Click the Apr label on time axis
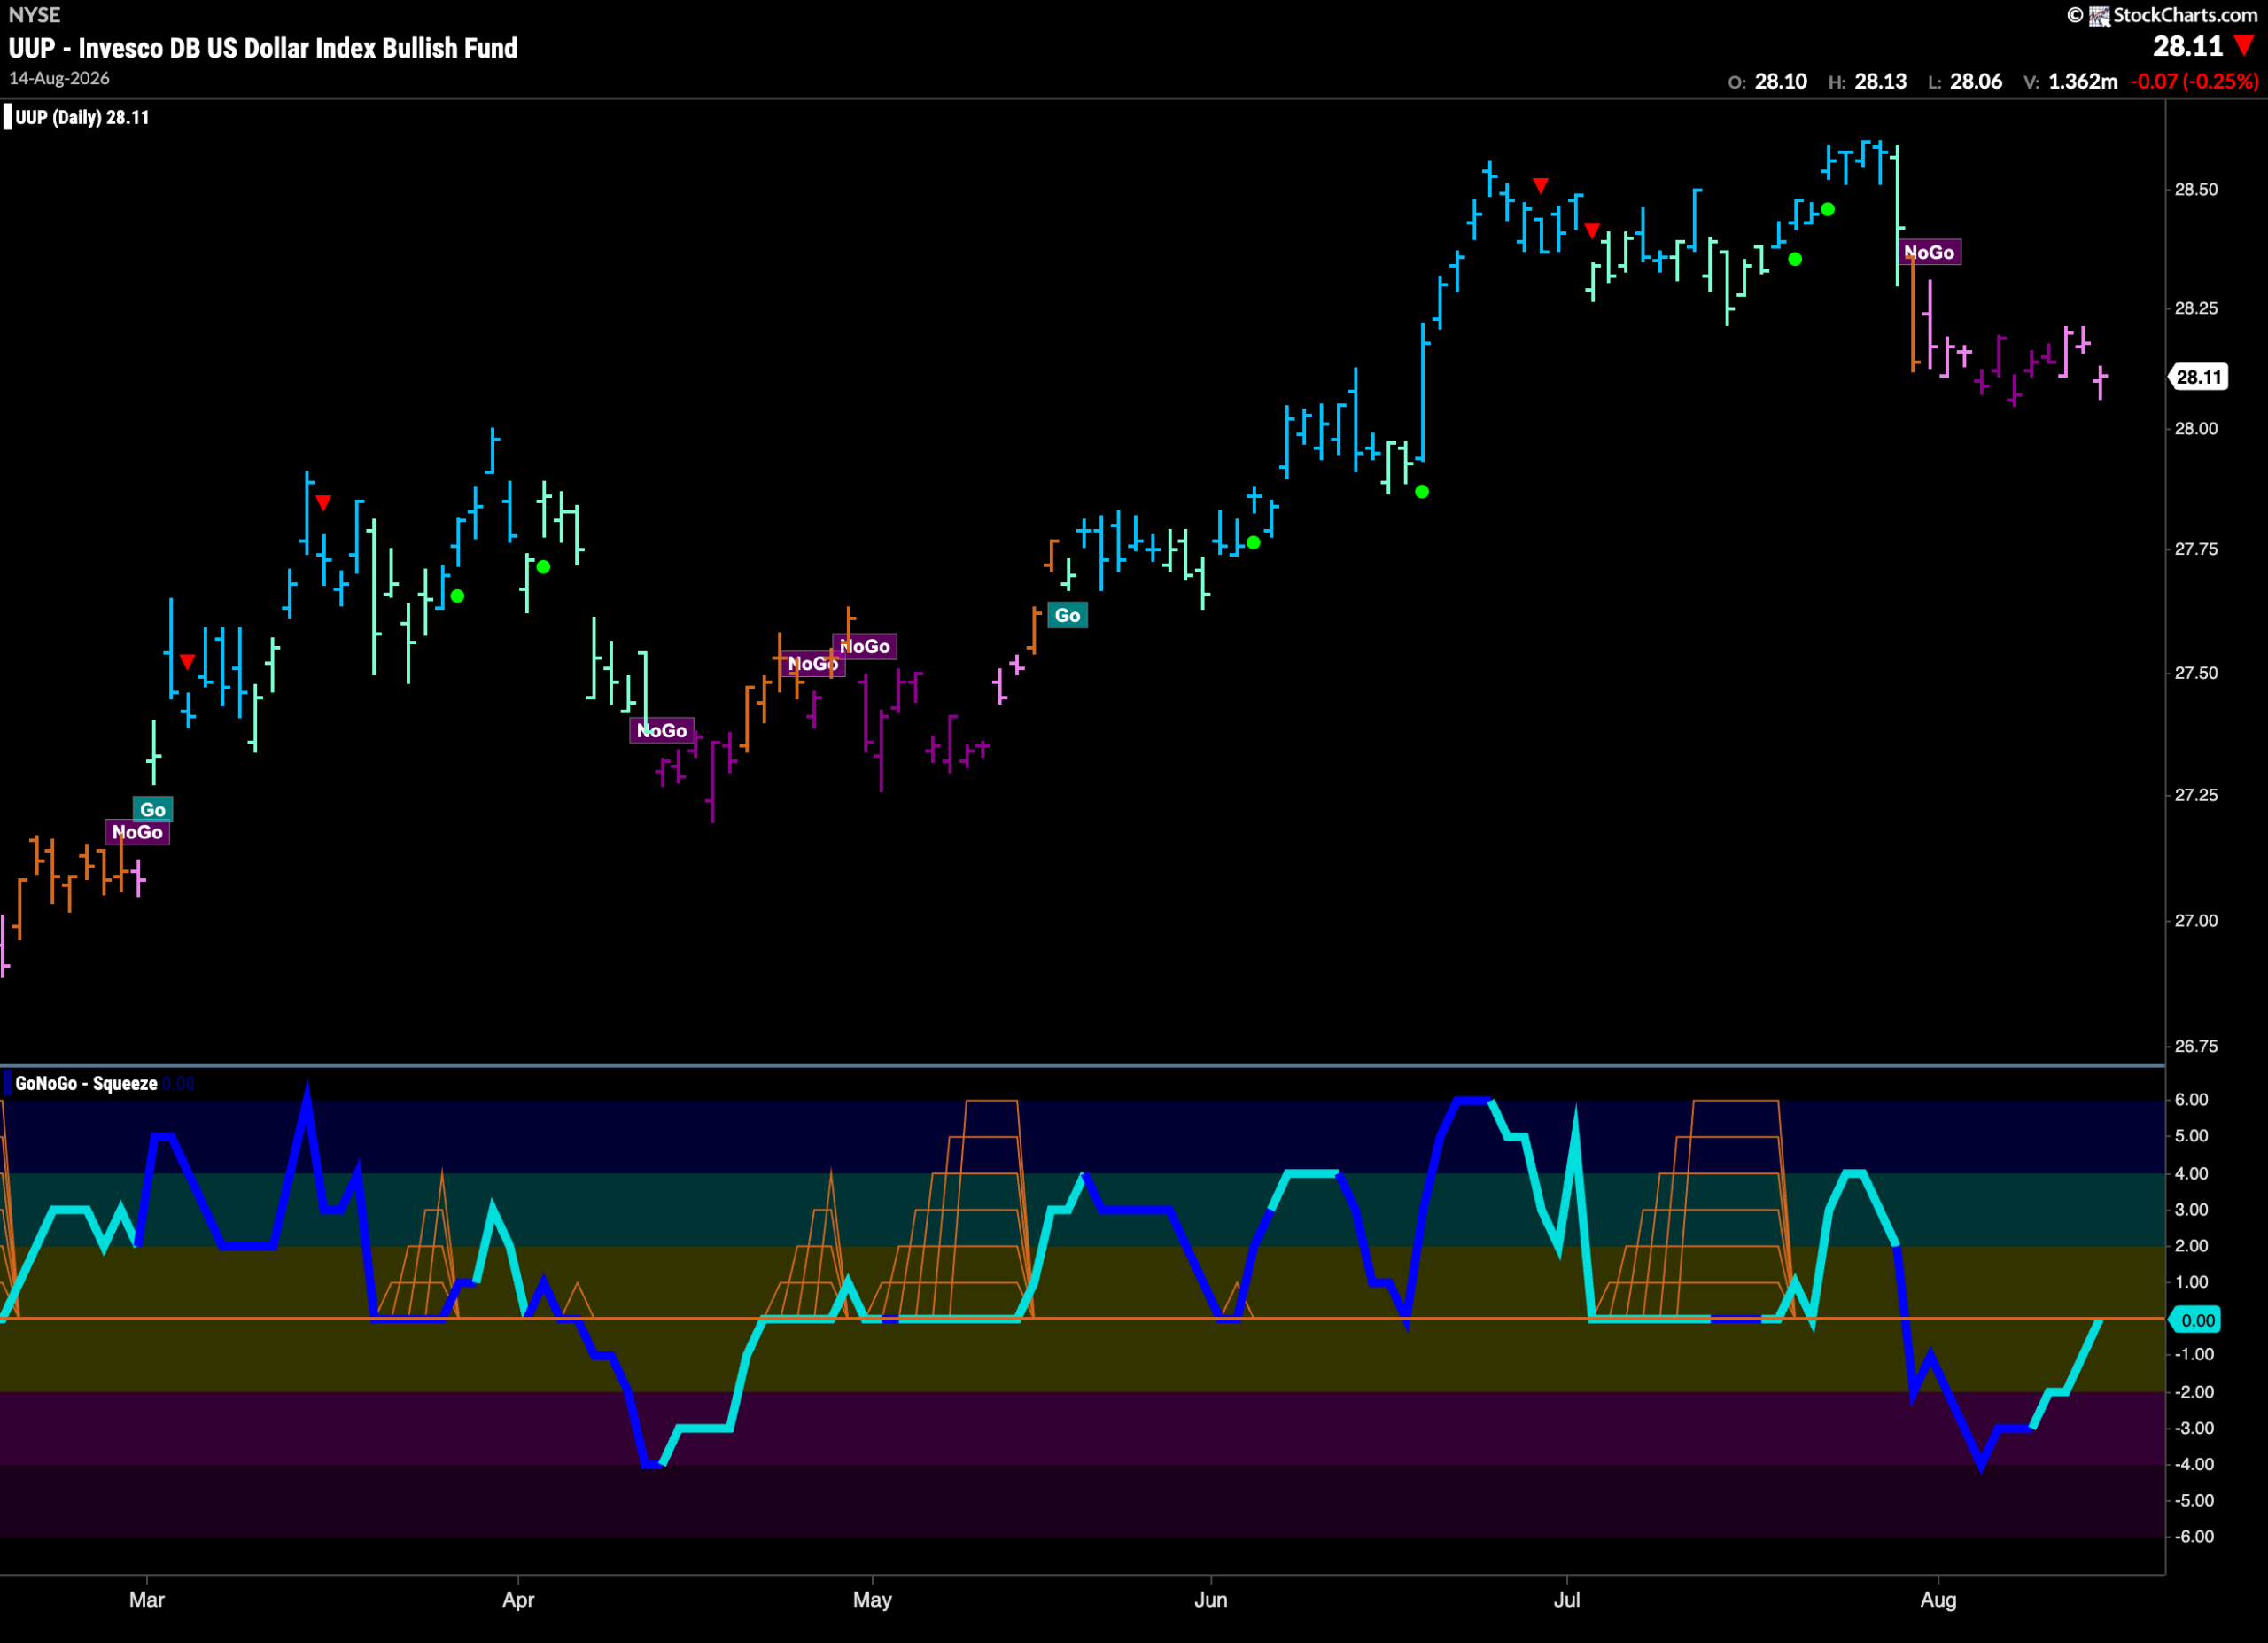The height and width of the screenshot is (1643, 2268). (x=518, y=1600)
